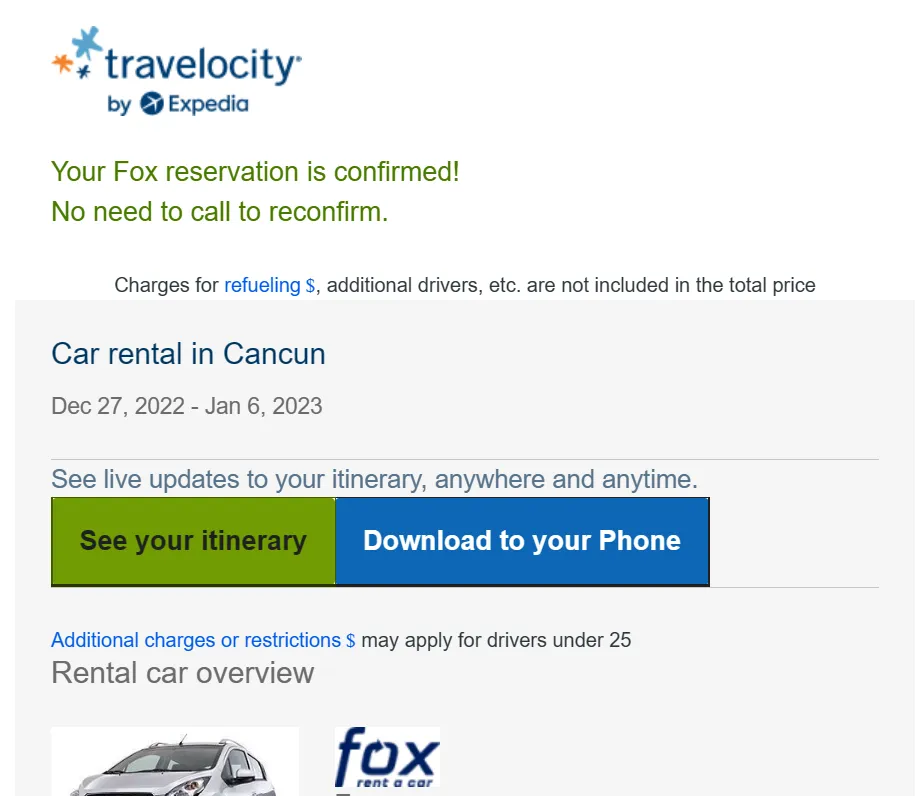Viewport: 918px width, 796px height.
Task: Select the Dec 27, 2022 - Jan 6, 2023 dates
Action: (187, 406)
